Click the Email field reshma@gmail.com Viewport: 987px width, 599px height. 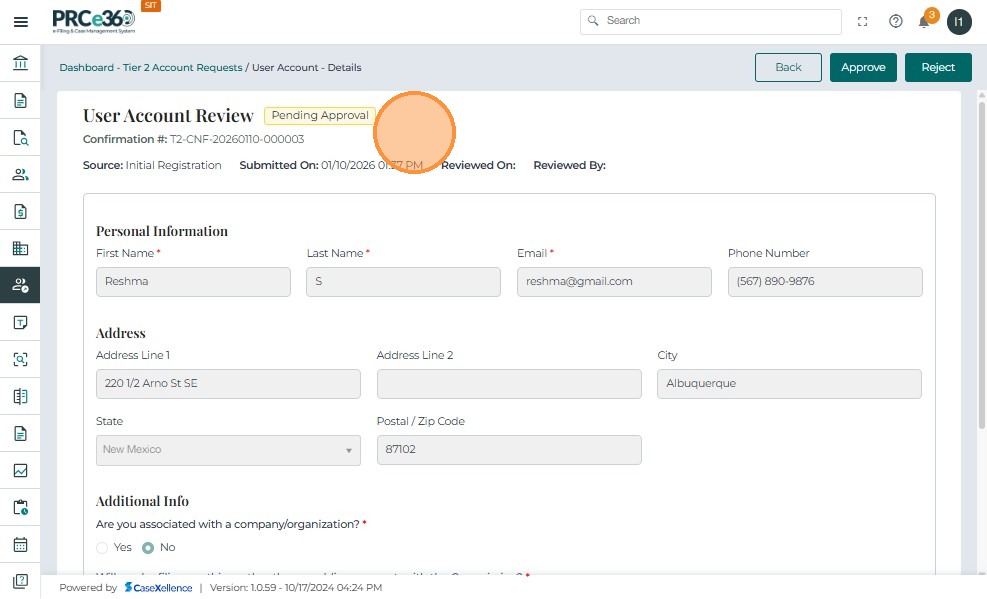pyautogui.click(x=614, y=282)
